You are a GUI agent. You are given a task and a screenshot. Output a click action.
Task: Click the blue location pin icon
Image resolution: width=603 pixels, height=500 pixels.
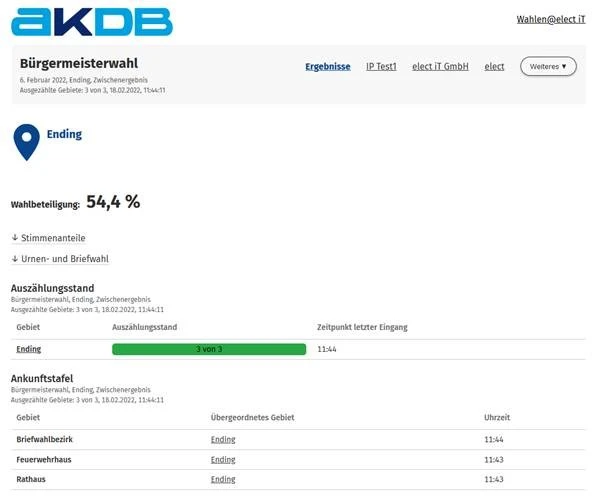point(26,142)
